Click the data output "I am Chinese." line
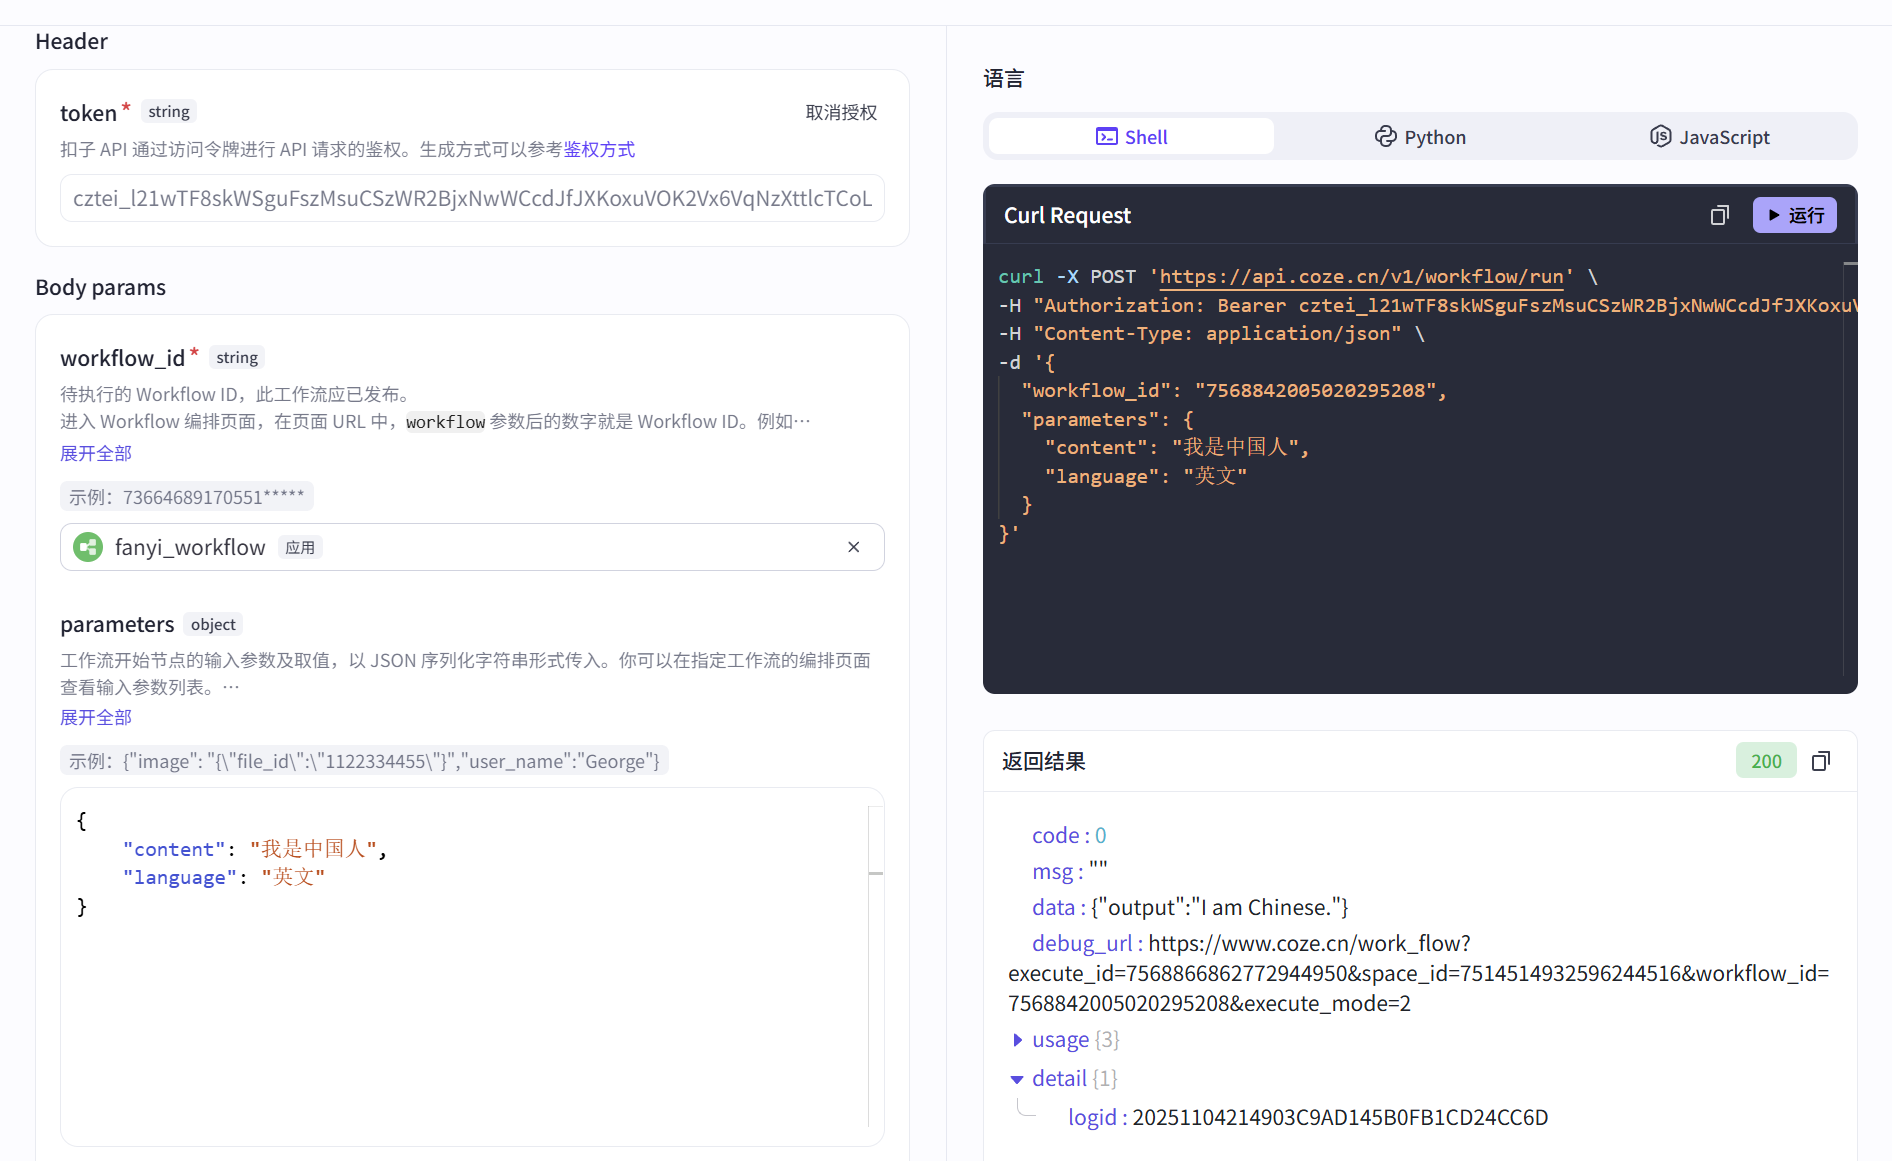1892x1161 pixels. point(1190,907)
